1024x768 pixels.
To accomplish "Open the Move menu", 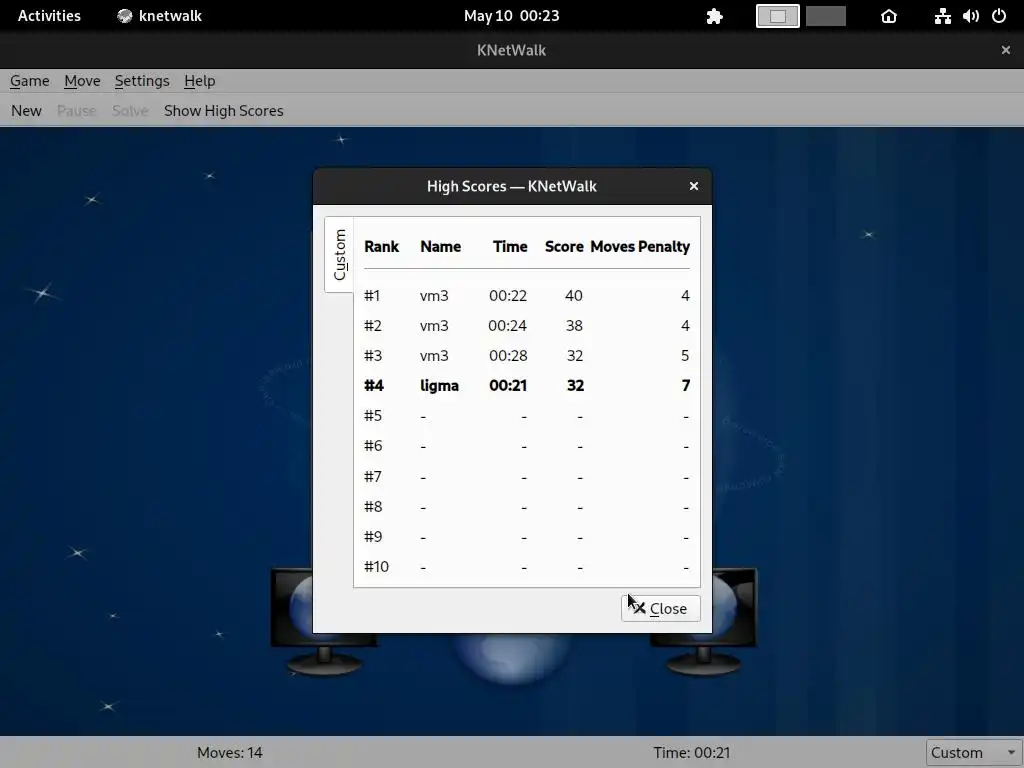I will (82, 81).
